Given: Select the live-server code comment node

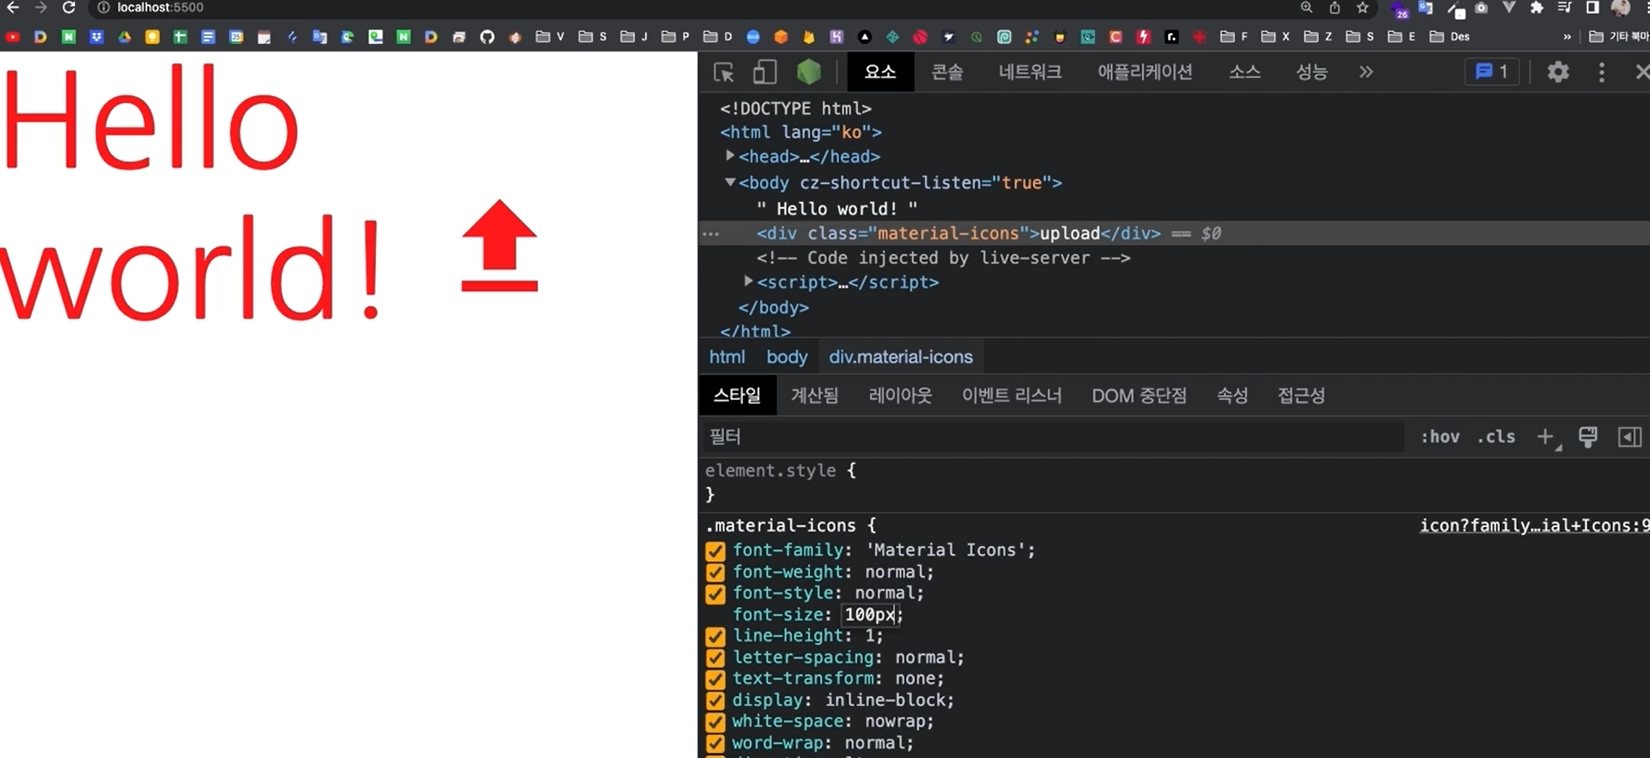Looking at the screenshot, I should pyautogui.click(x=943, y=258).
